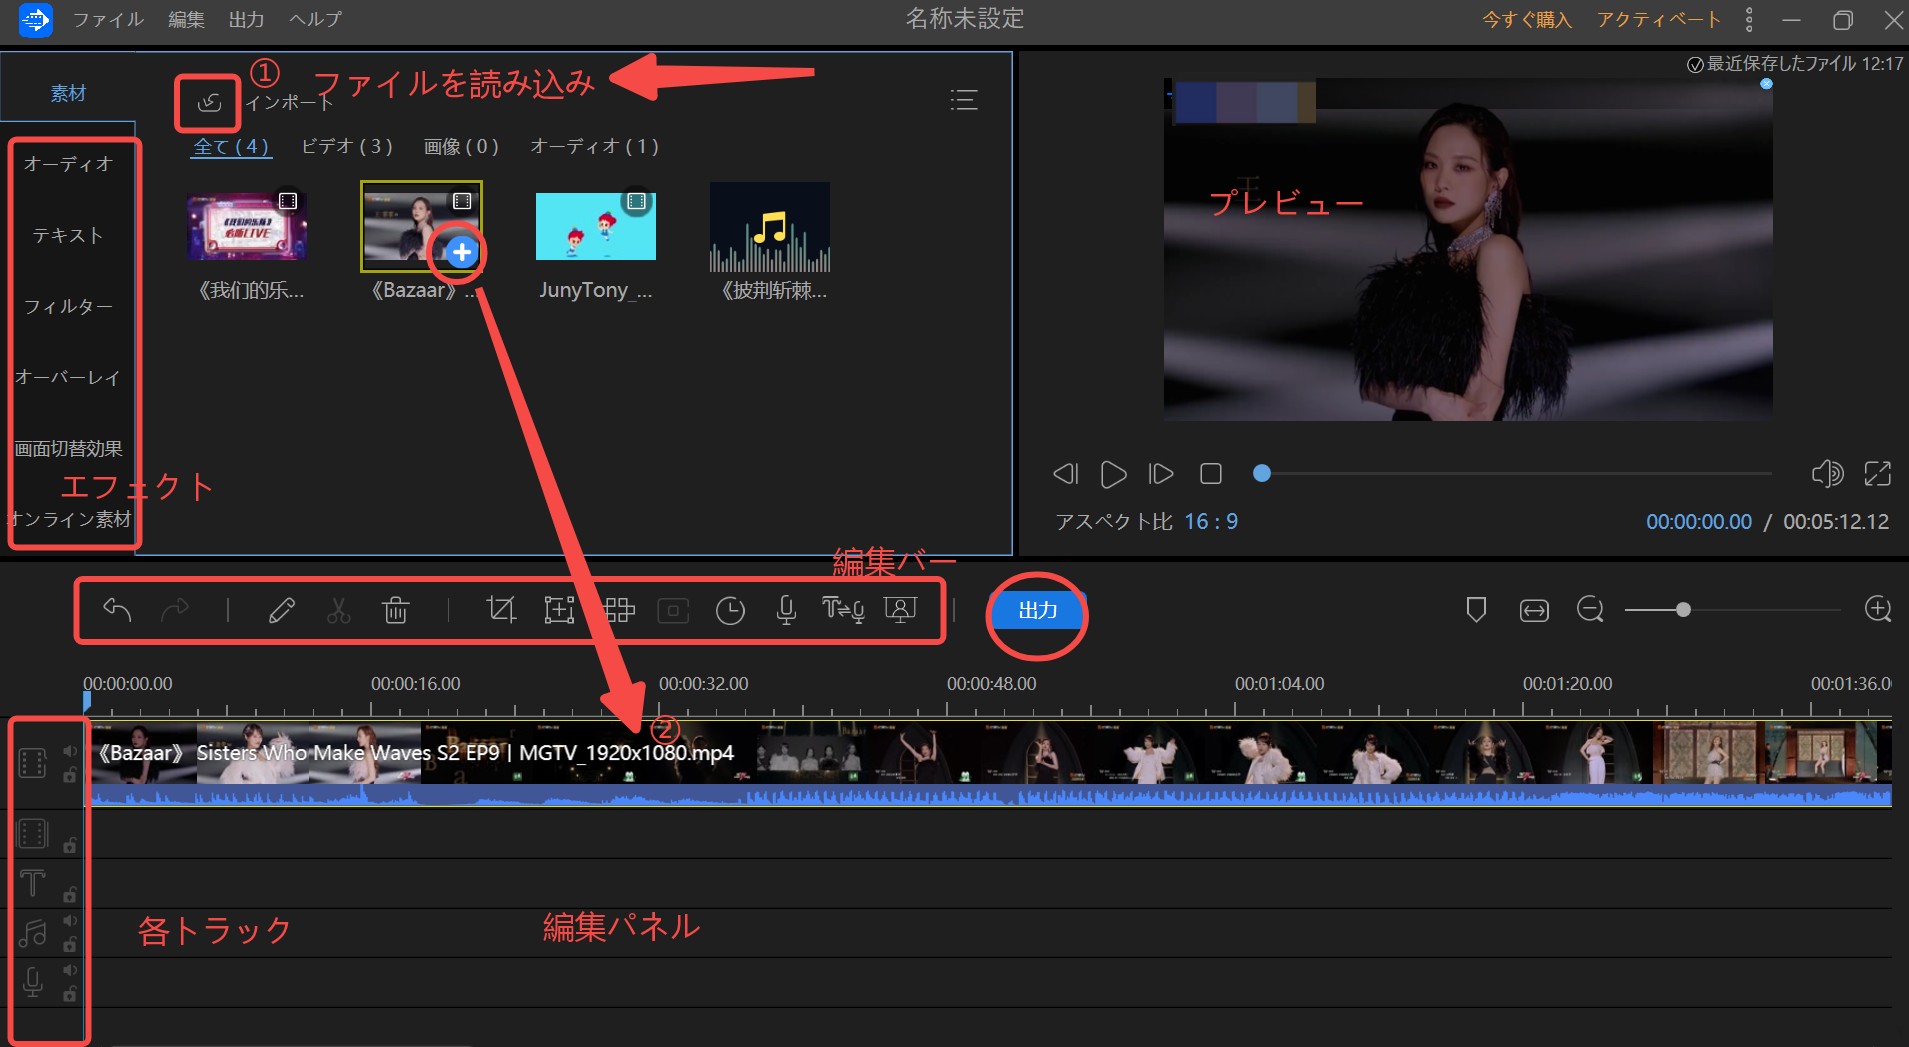Open the オーバーレイ sidebar category
1909x1047 pixels.
click(x=69, y=377)
